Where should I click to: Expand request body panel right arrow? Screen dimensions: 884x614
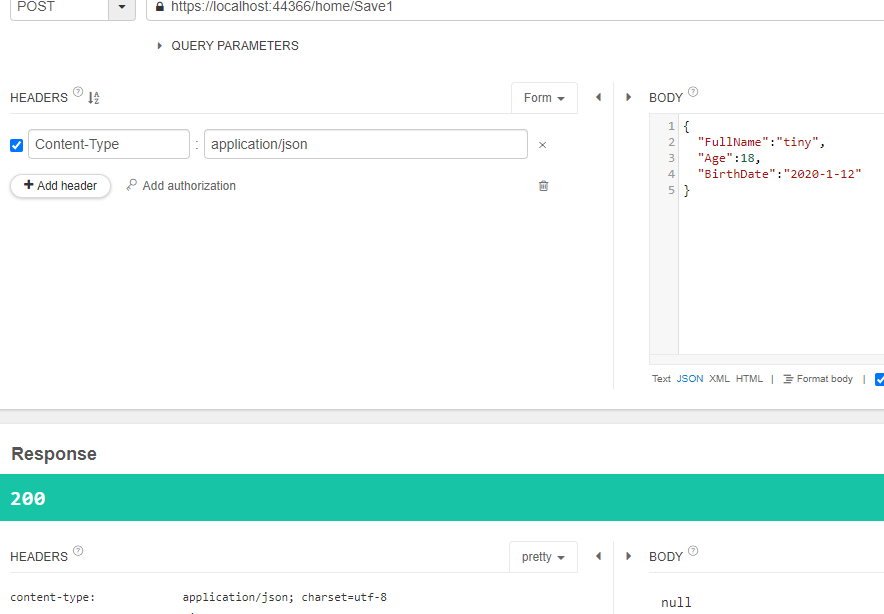[628, 98]
